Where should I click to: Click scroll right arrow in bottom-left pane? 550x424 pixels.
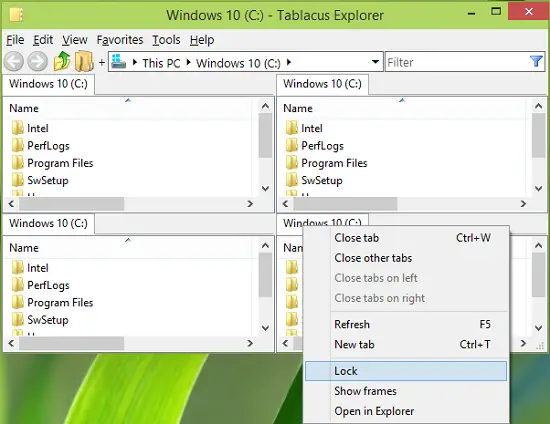click(250, 343)
